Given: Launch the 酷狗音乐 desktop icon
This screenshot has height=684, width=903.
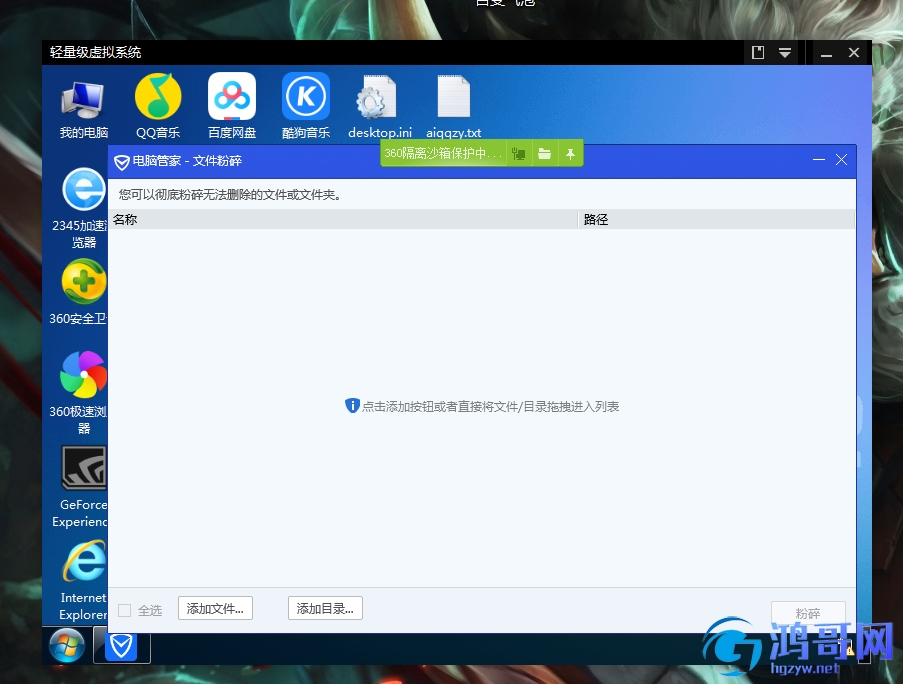Looking at the screenshot, I should click(x=306, y=108).
